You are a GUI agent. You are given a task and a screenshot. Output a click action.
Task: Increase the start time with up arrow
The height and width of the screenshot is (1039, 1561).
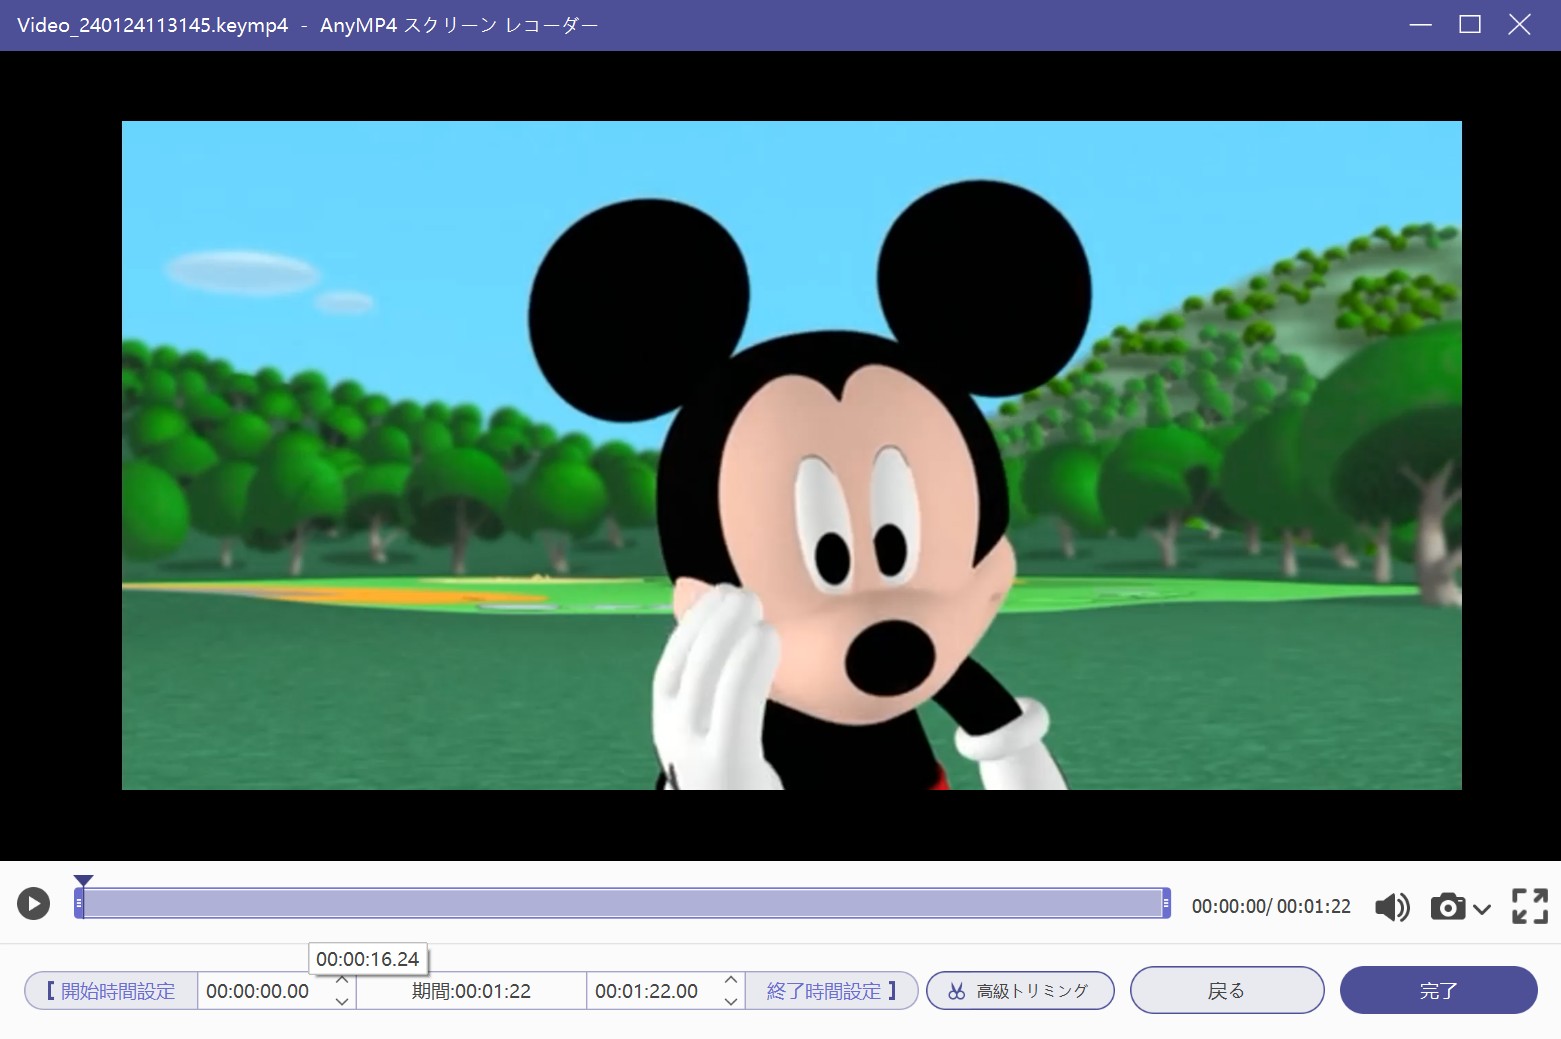pyautogui.click(x=342, y=981)
